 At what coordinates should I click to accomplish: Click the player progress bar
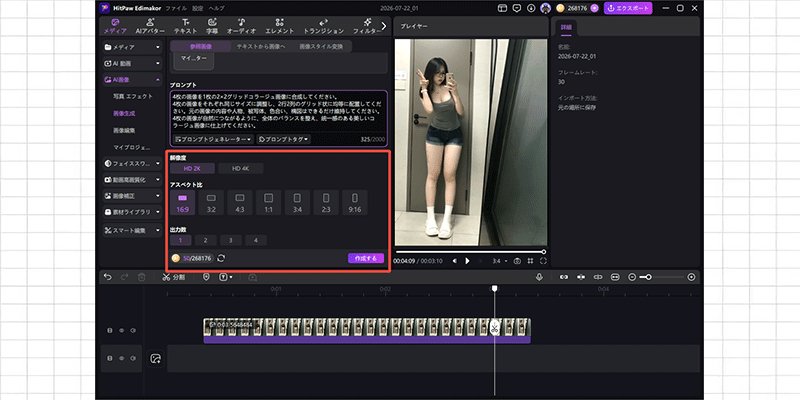click(469, 252)
